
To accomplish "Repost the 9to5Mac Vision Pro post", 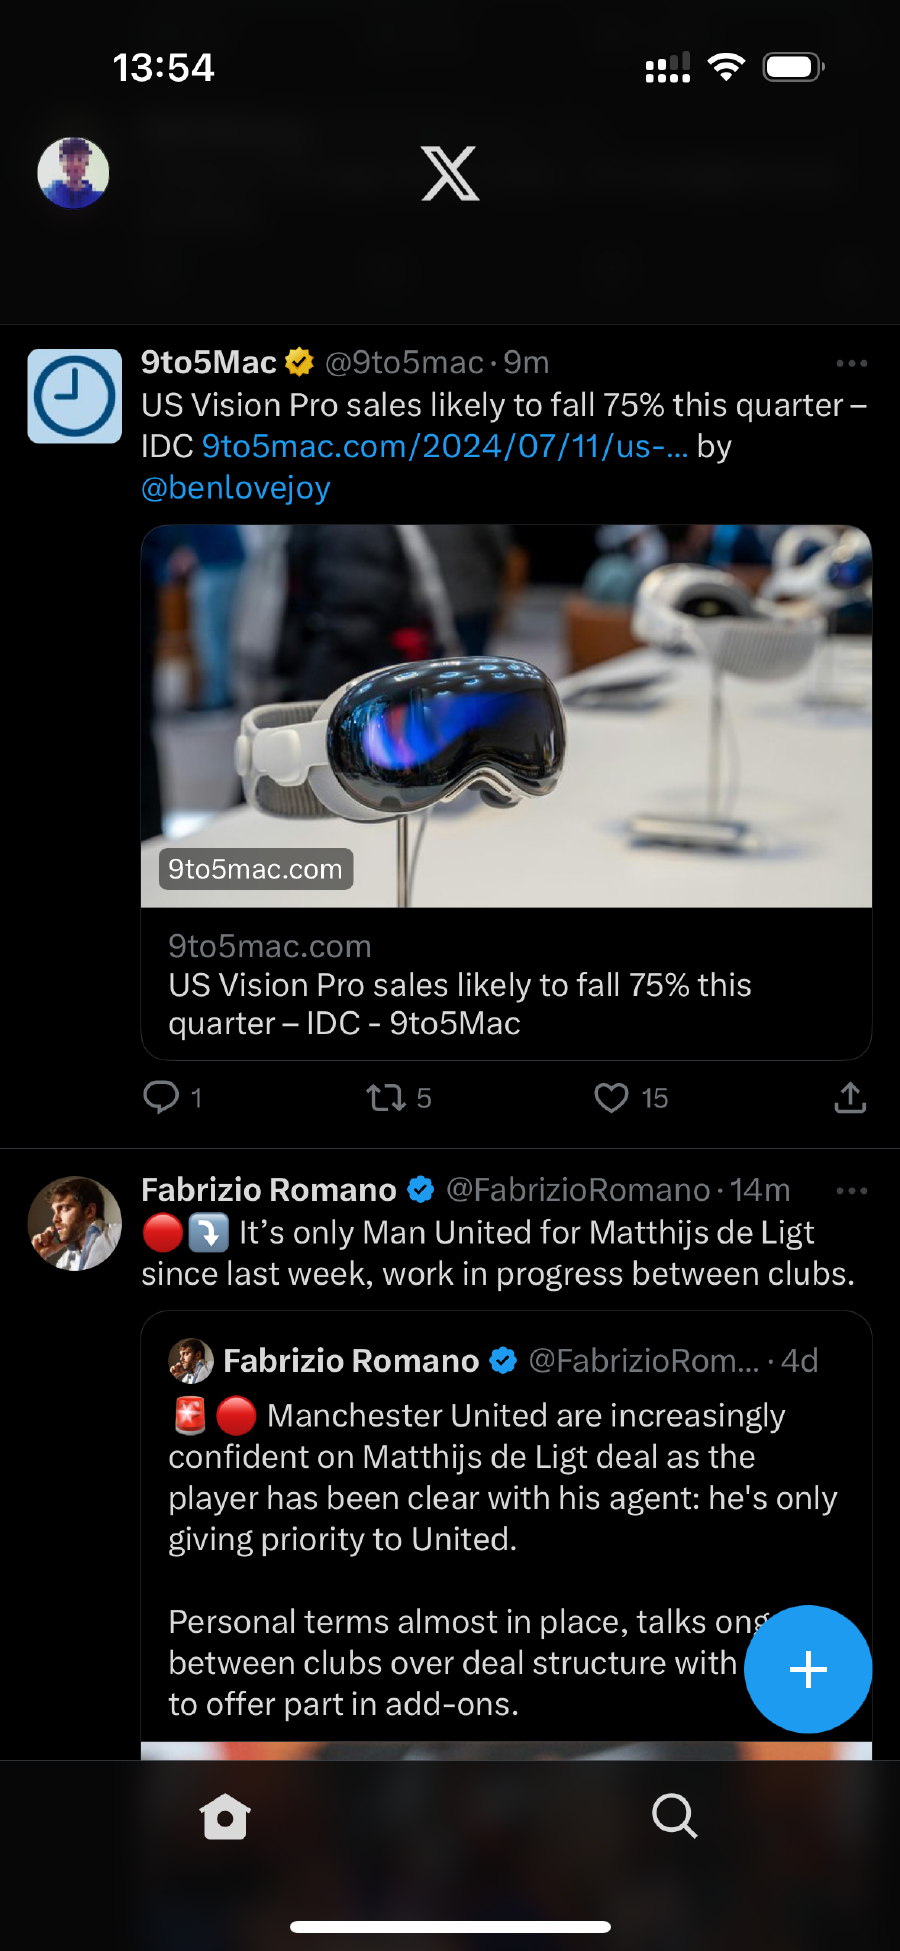I will [386, 1098].
